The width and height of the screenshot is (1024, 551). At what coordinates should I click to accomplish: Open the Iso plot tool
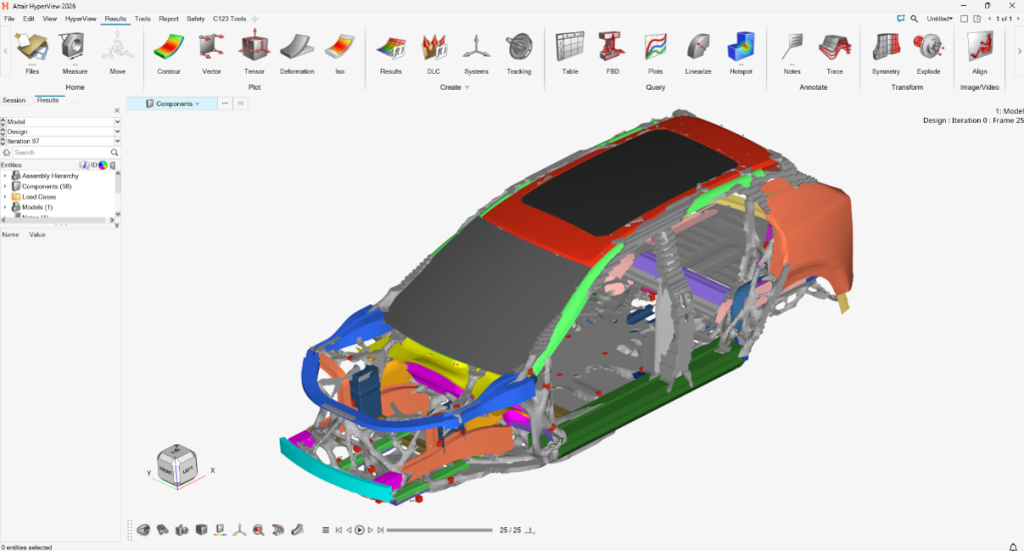[x=340, y=52]
